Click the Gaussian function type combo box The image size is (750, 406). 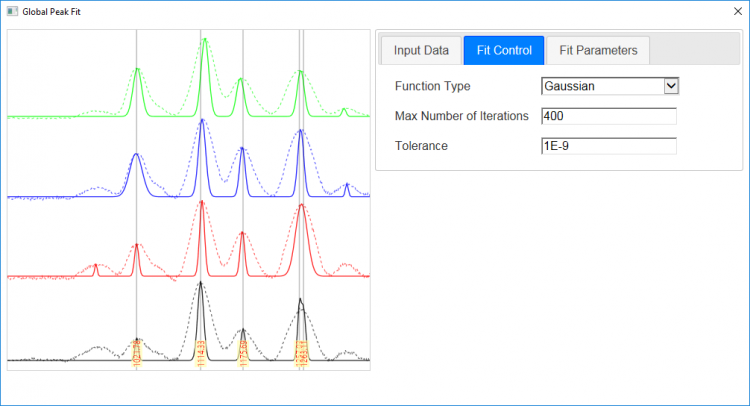[602, 86]
